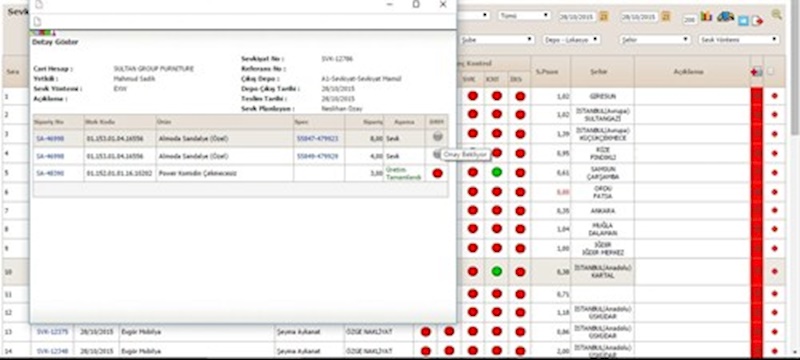The height and width of the screenshot is (360, 800).
Task: Click the Açıklama column header
Action: (x=692, y=72)
